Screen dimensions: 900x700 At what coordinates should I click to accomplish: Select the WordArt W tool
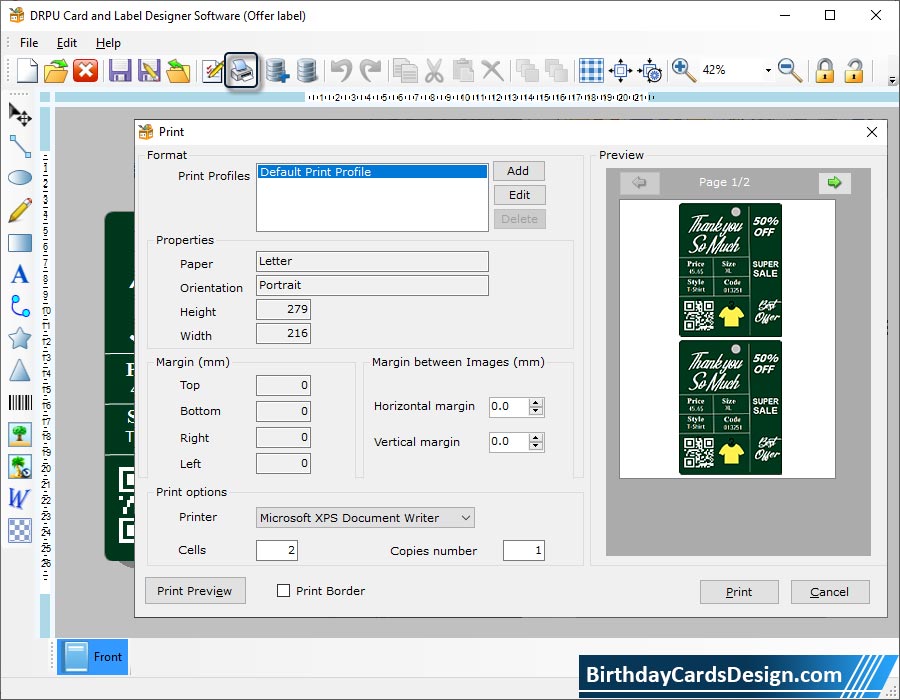pos(19,498)
